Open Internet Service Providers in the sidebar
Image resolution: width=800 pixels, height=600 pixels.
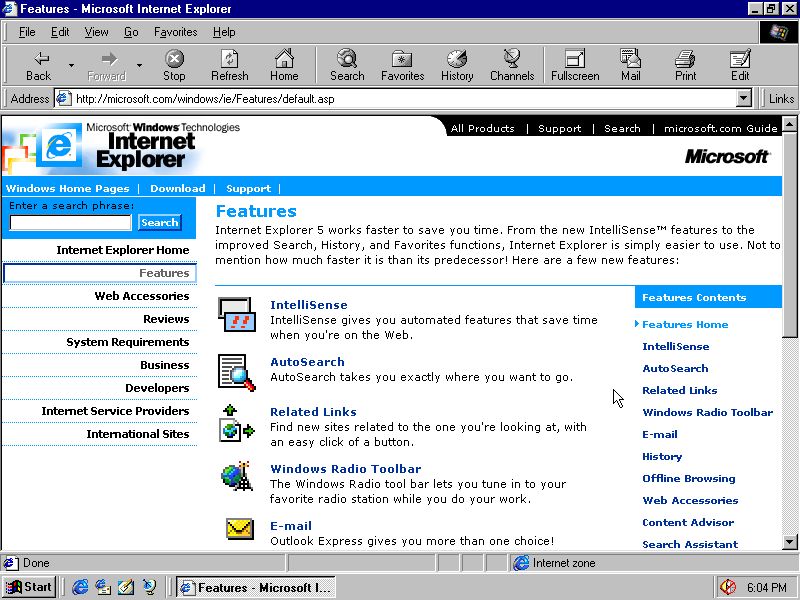[x=115, y=411]
